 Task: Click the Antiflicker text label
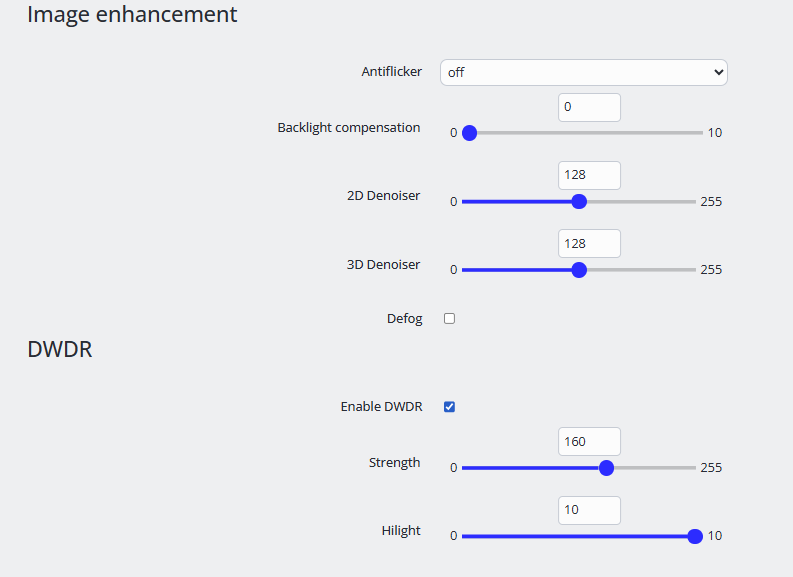click(391, 72)
